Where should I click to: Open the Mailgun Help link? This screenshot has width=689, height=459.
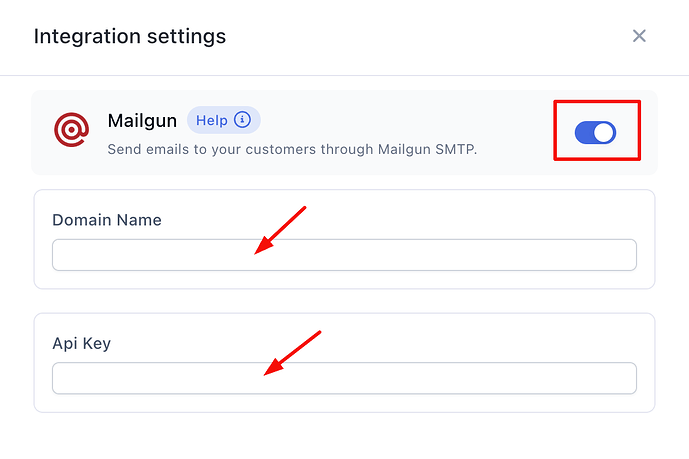223,120
